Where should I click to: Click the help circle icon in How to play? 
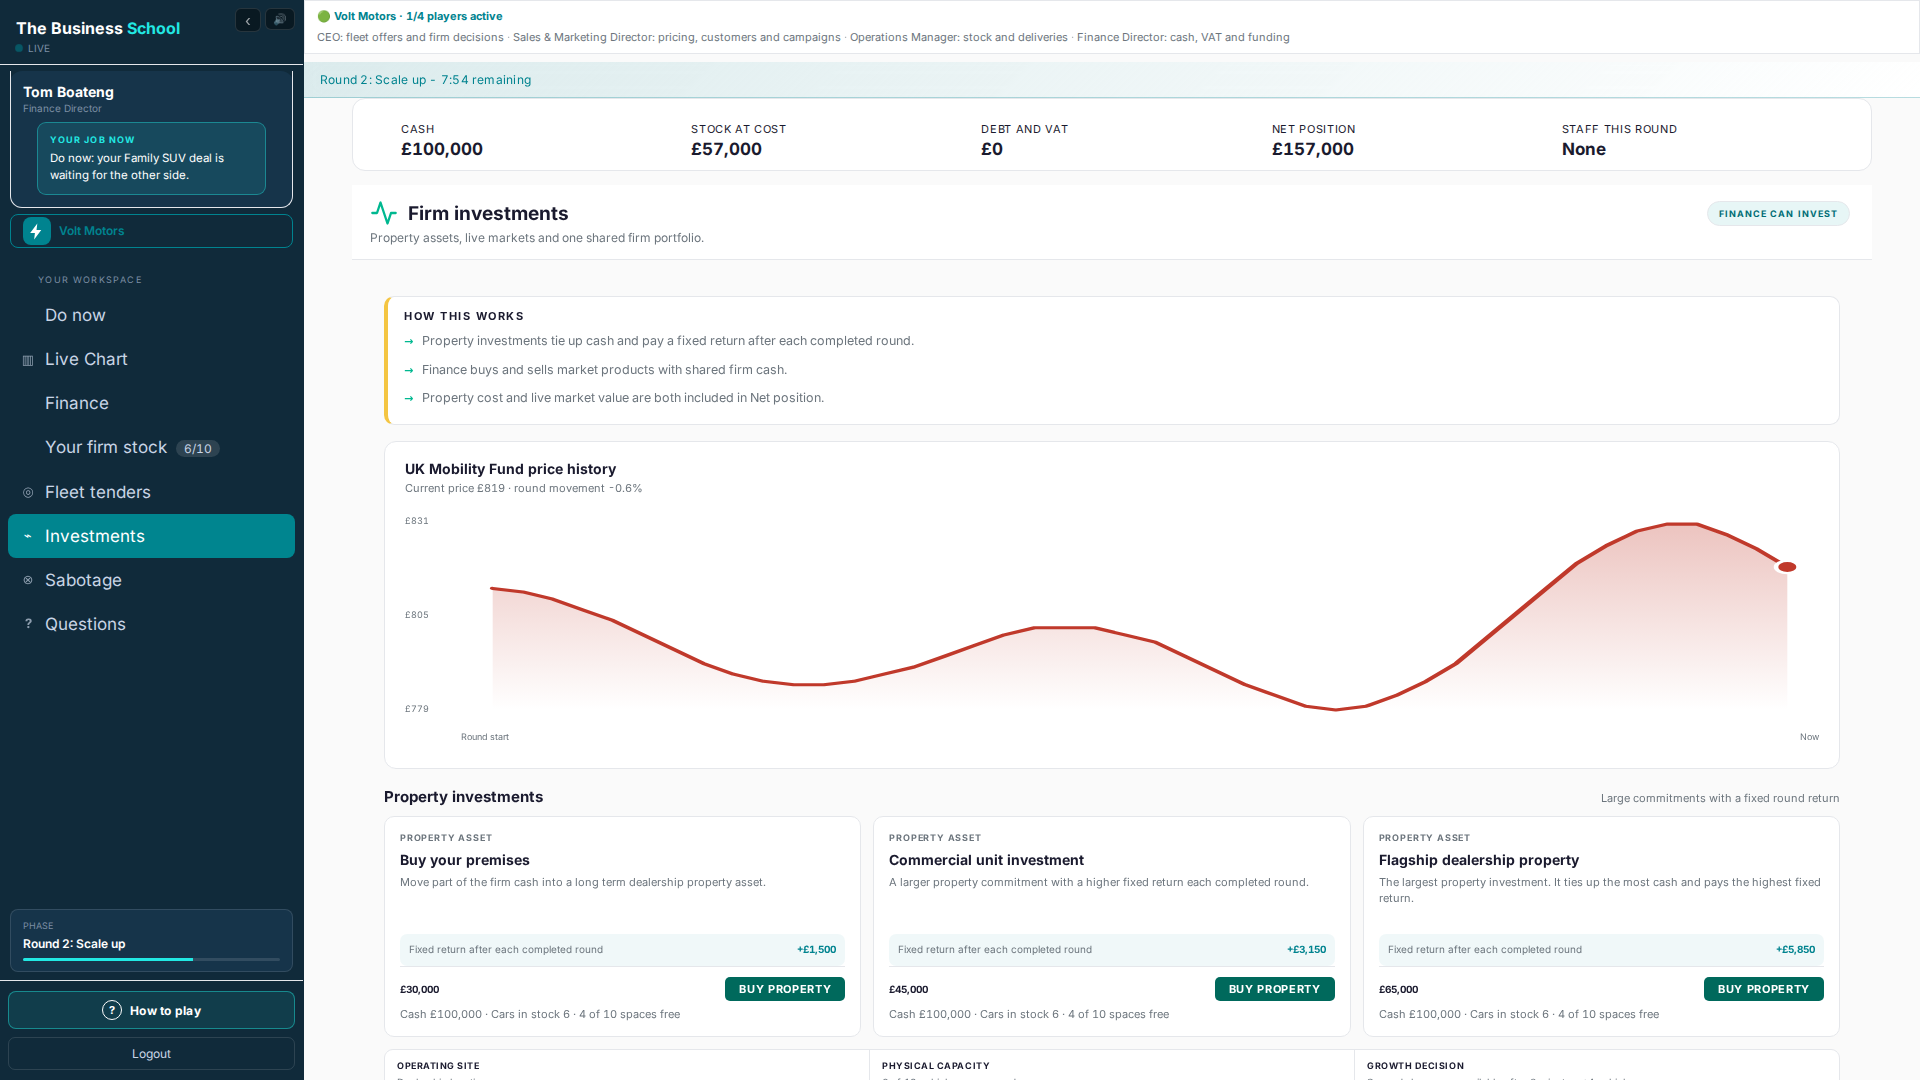coord(112,1010)
